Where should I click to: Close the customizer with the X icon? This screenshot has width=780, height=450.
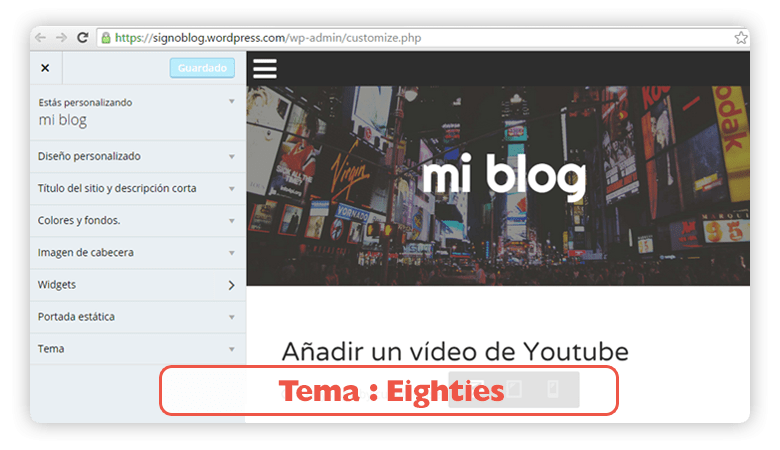(45, 68)
